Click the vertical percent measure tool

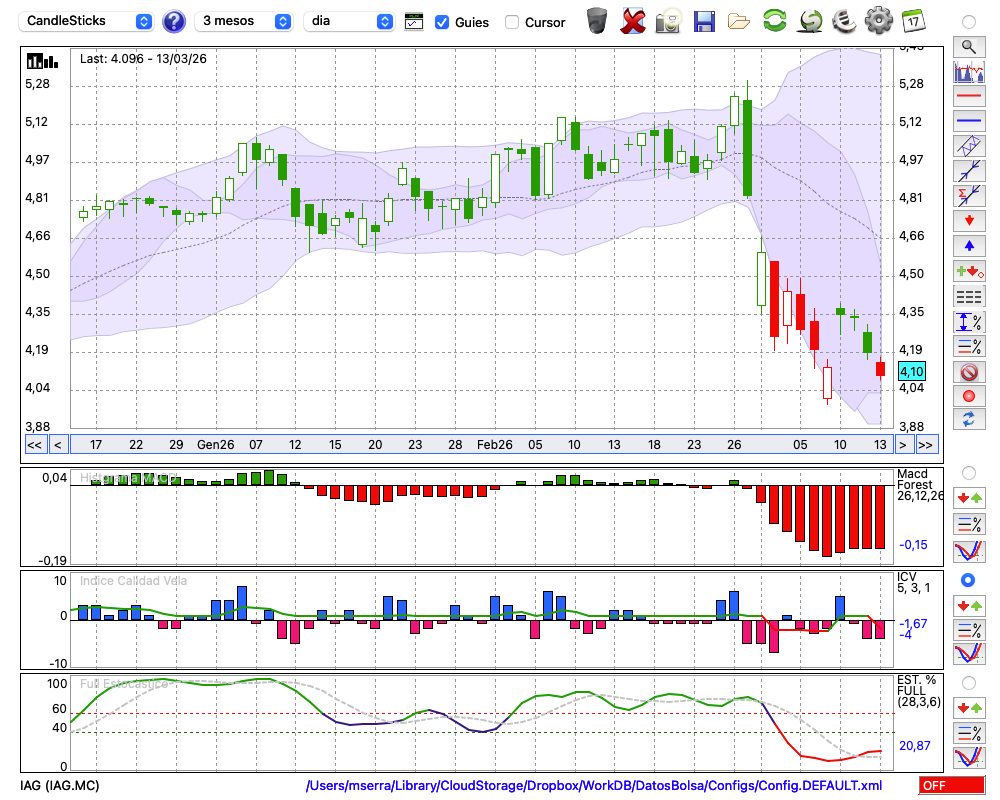(x=969, y=322)
